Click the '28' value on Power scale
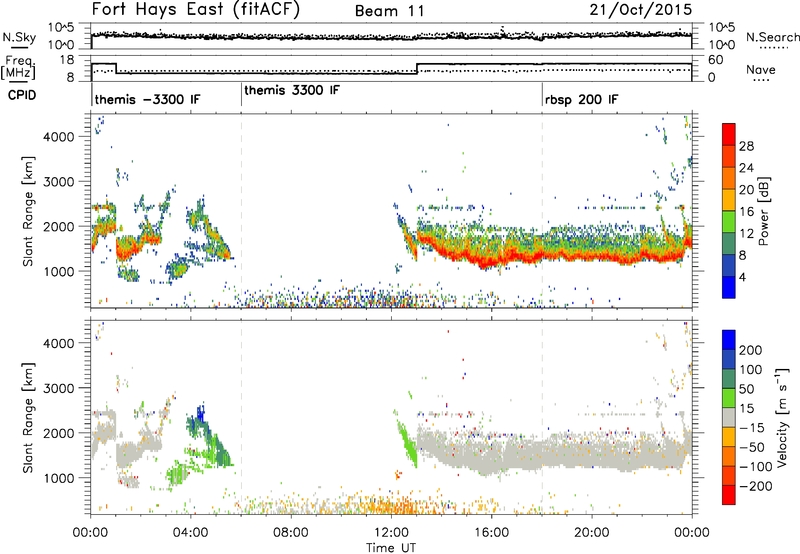The image size is (800, 554). tap(746, 146)
